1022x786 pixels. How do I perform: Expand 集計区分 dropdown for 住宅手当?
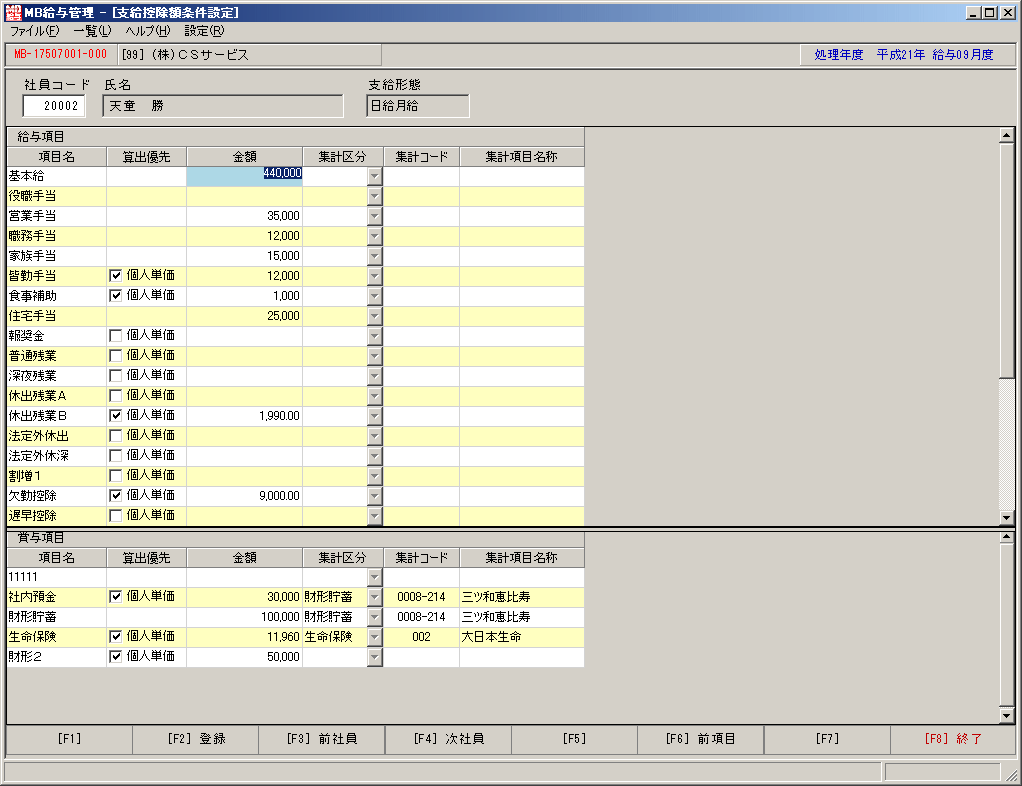click(374, 316)
